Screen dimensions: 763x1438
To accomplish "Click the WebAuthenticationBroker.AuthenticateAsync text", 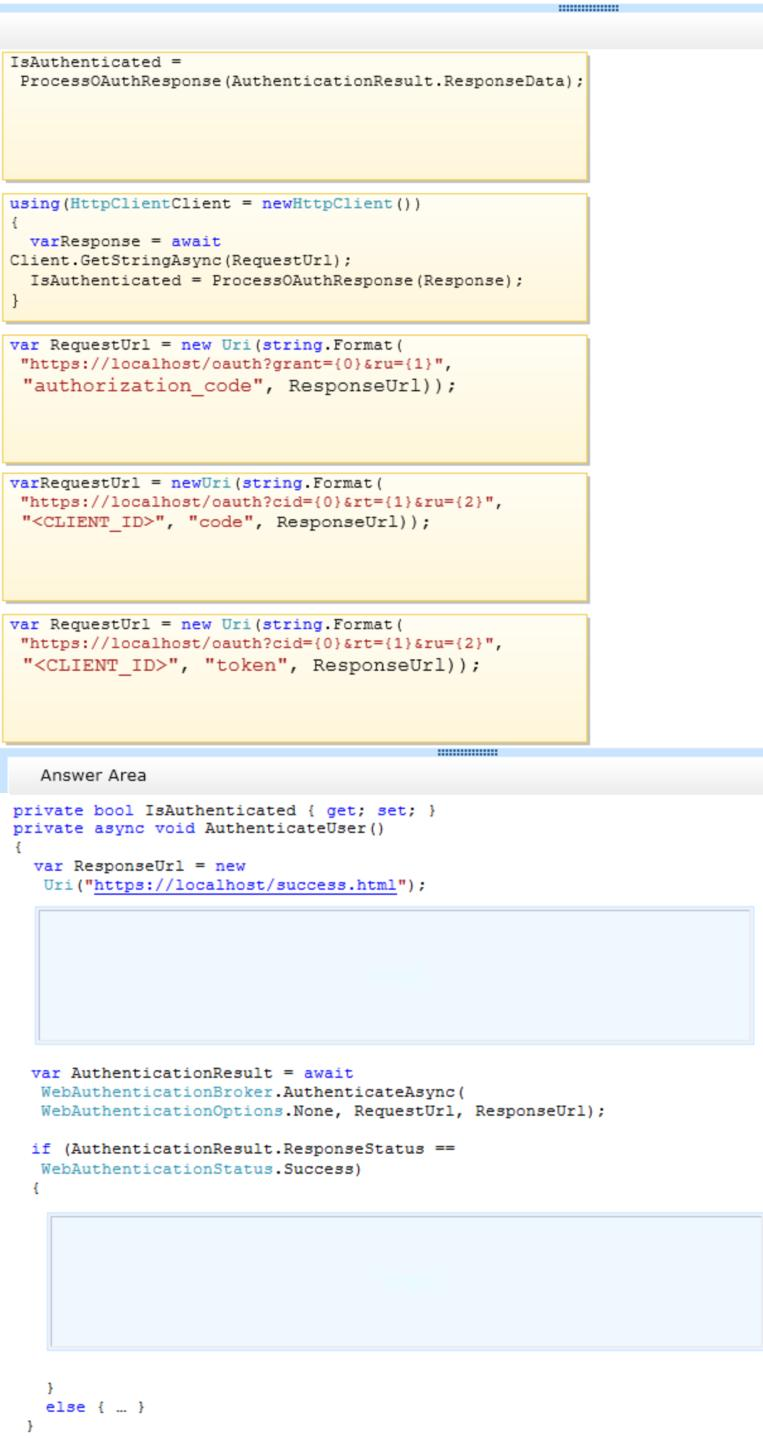I will coord(254,1092).
